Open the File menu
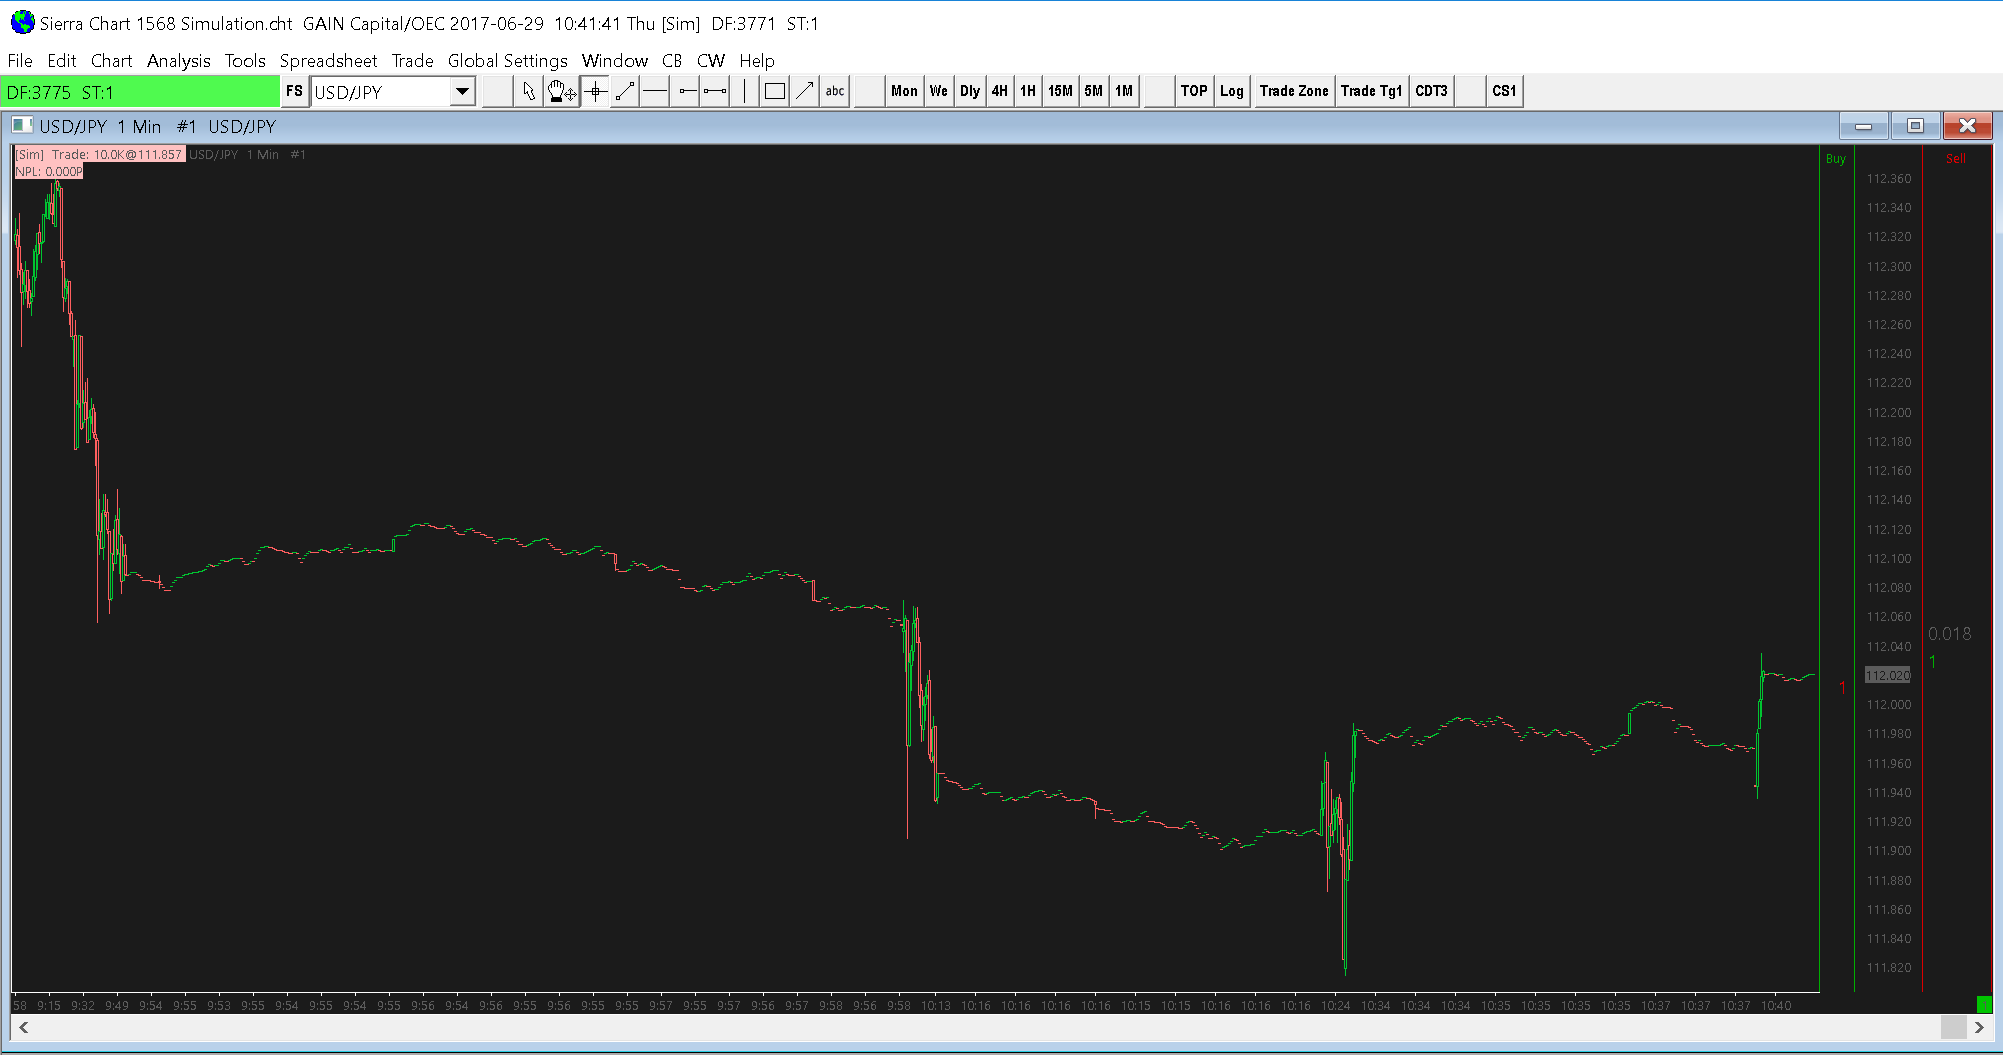The image size is (2003, 1055). click(20, 61)
